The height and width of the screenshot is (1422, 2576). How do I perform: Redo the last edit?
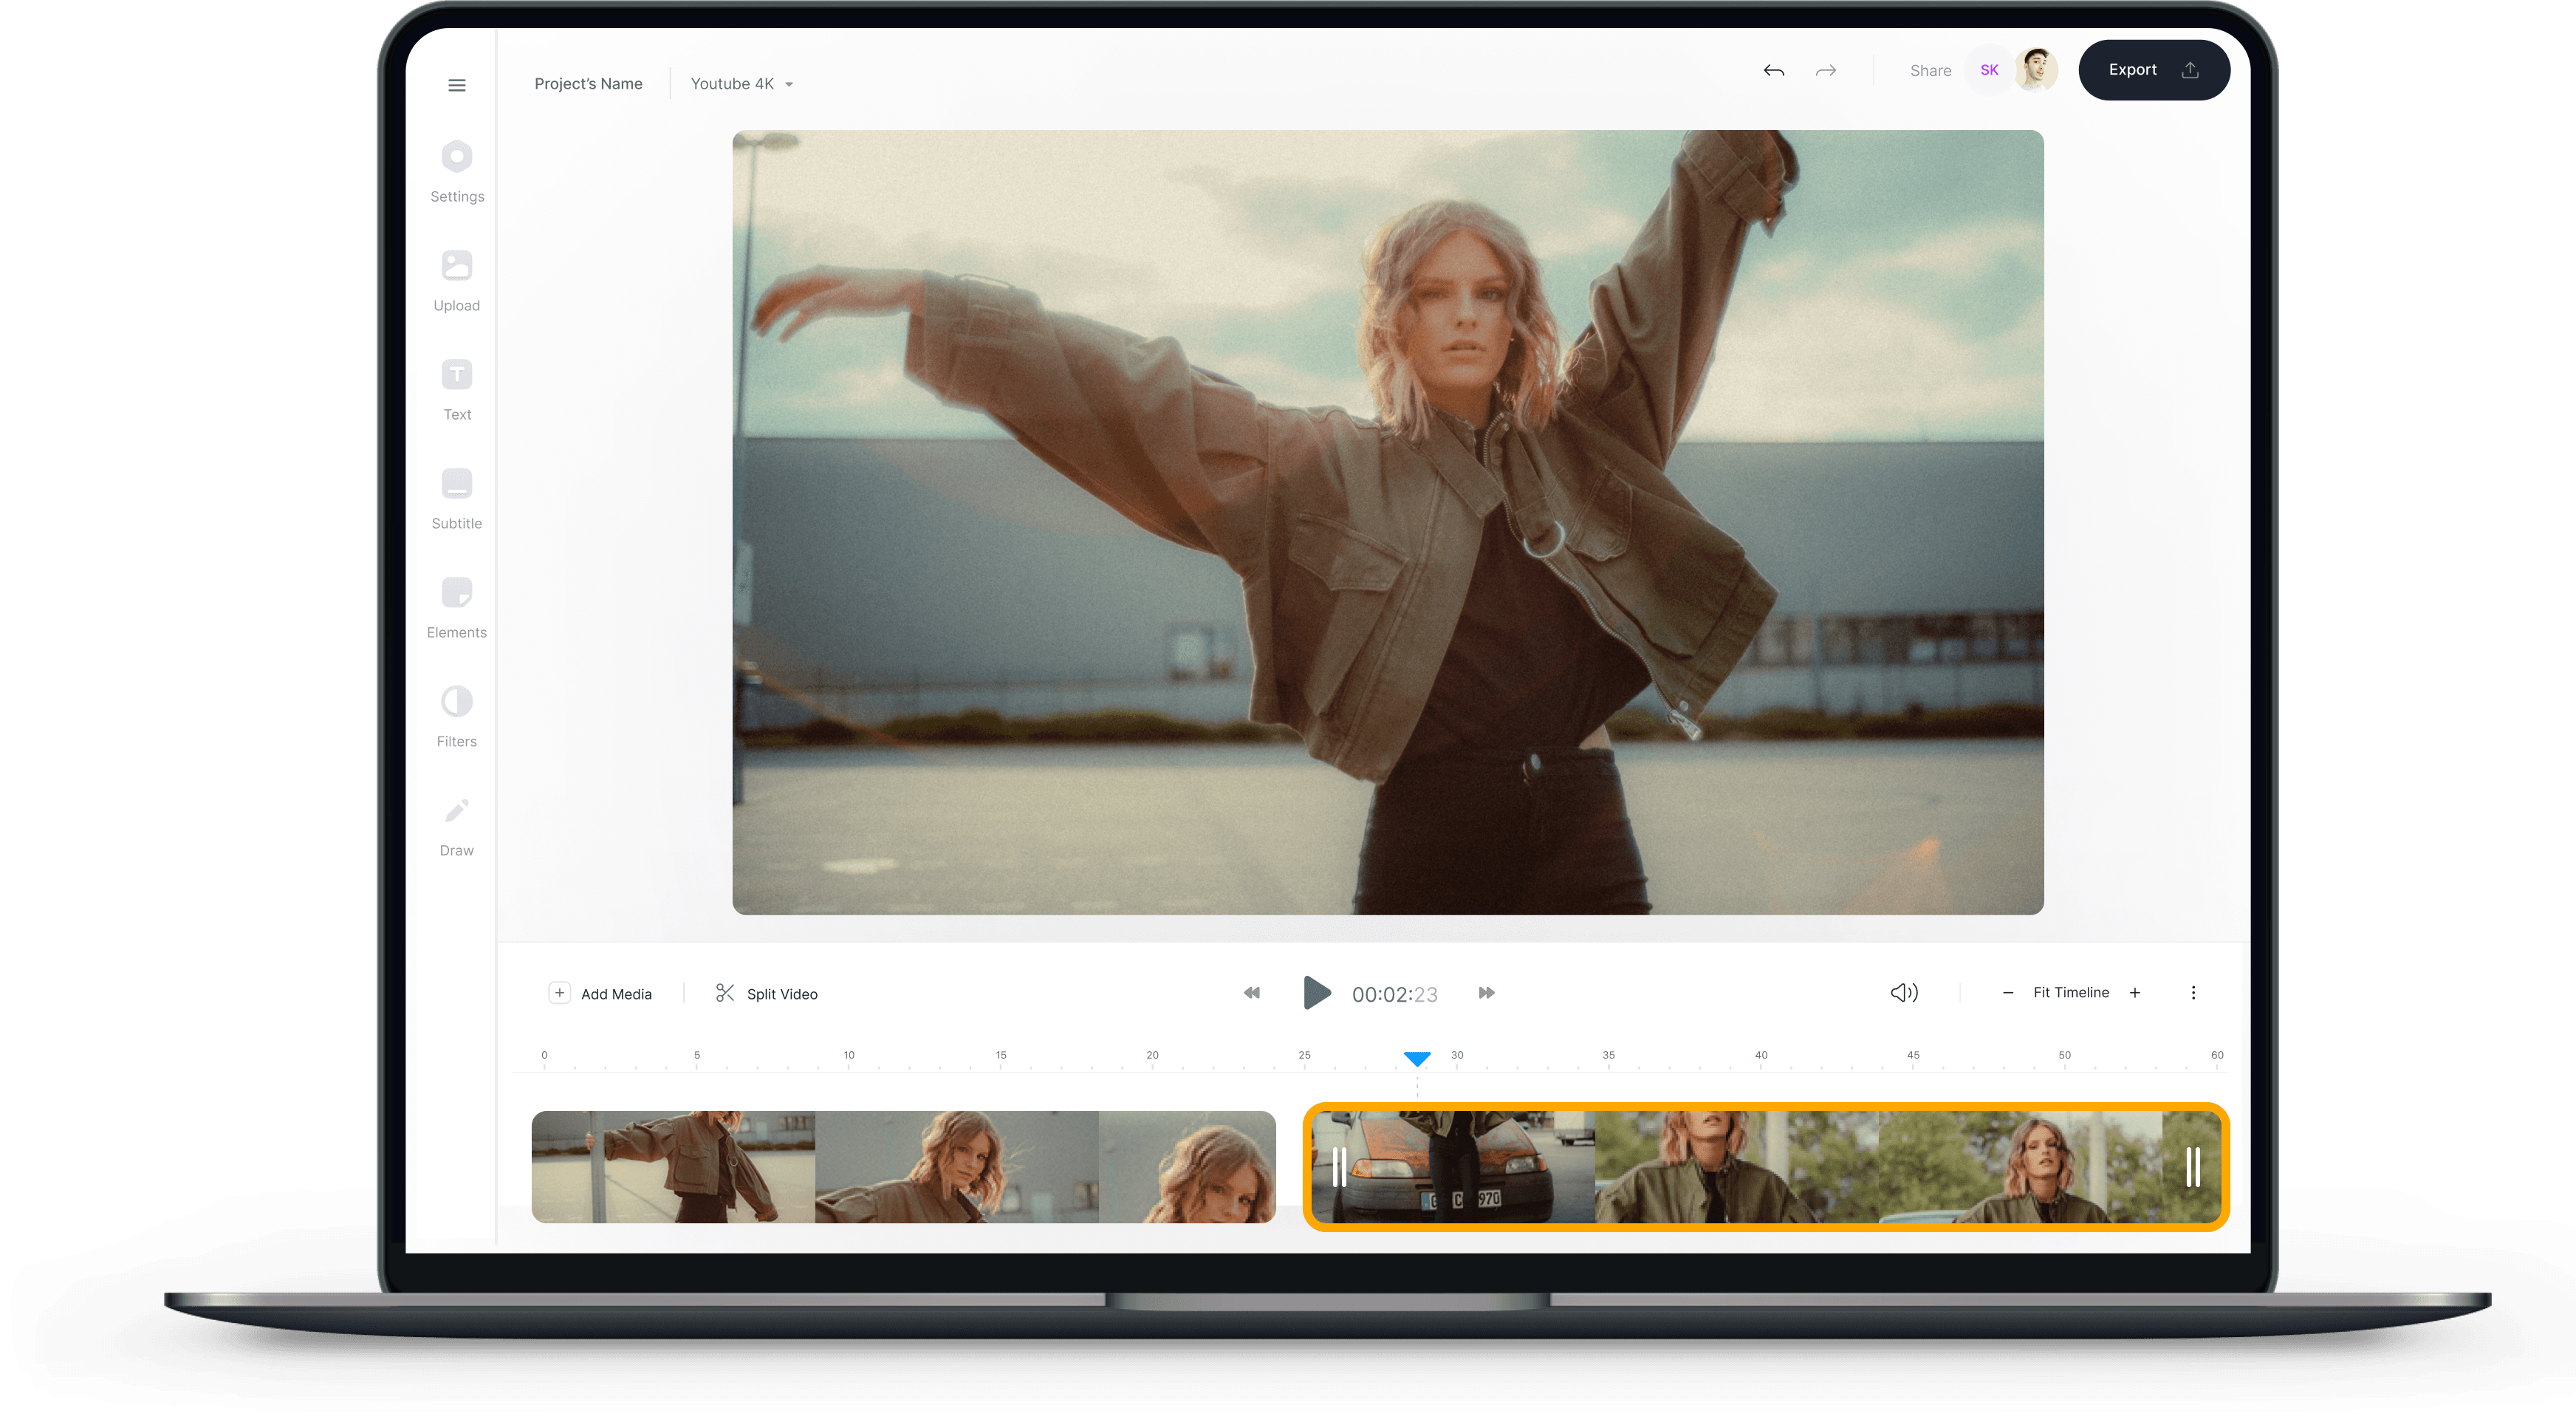coord(1825,70)
